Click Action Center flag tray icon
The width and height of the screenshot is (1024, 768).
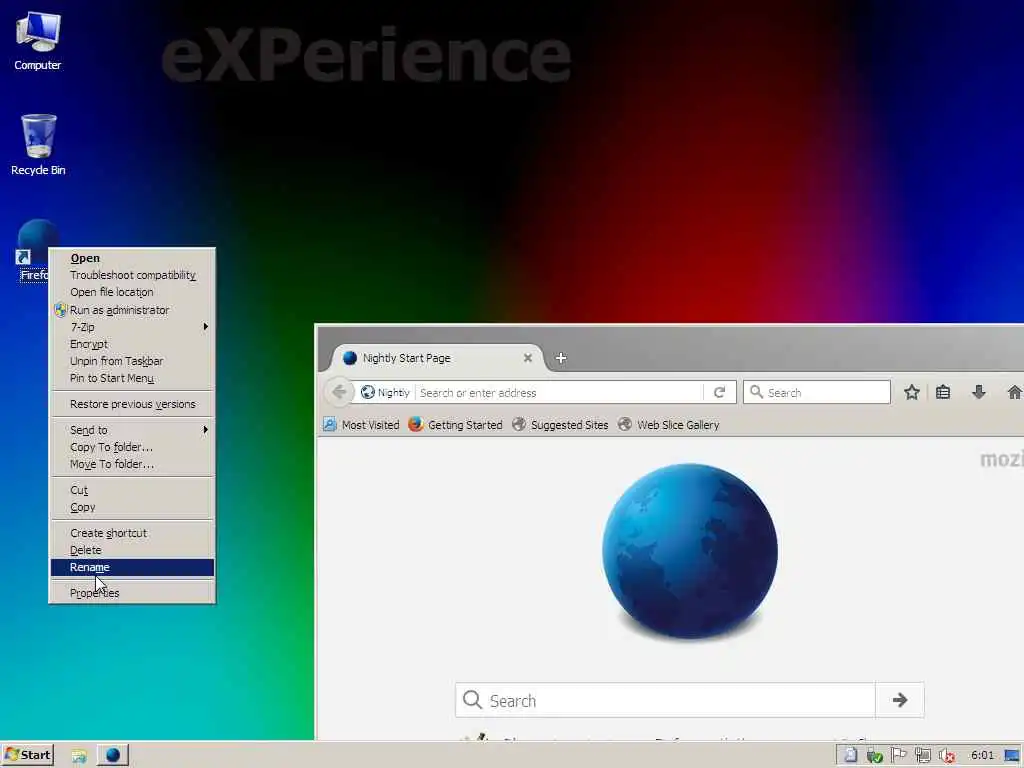[x=899, y=756]
